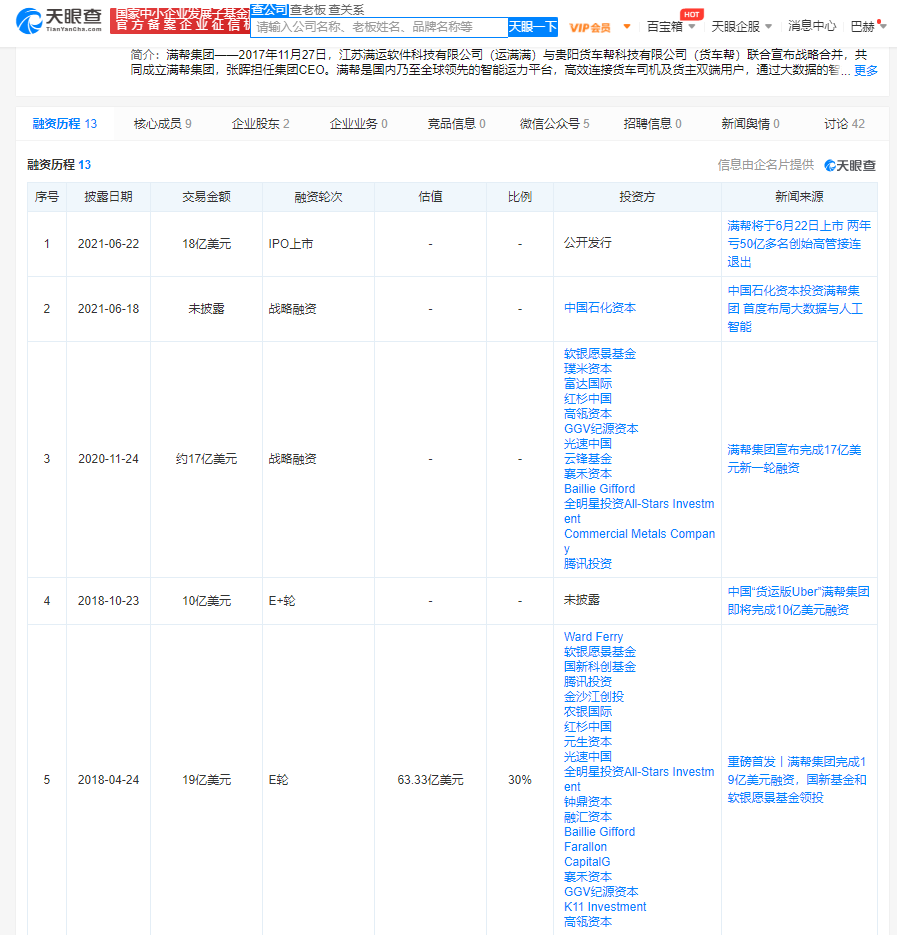Expand the VIP会员 dropdown arrow

[x=627, y=26]
